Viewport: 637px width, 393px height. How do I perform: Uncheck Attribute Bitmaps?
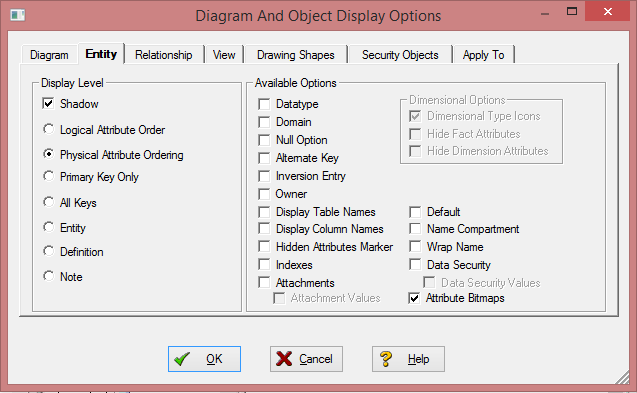point(414,298)
